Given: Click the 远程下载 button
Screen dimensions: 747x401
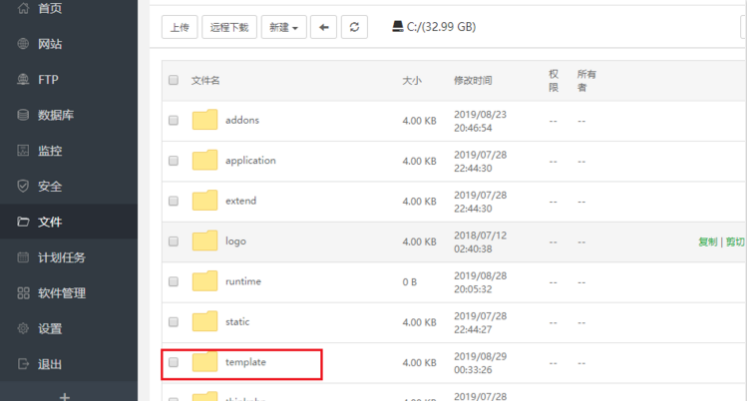Looking at the screenshot, I should click(x=229, y=28).
